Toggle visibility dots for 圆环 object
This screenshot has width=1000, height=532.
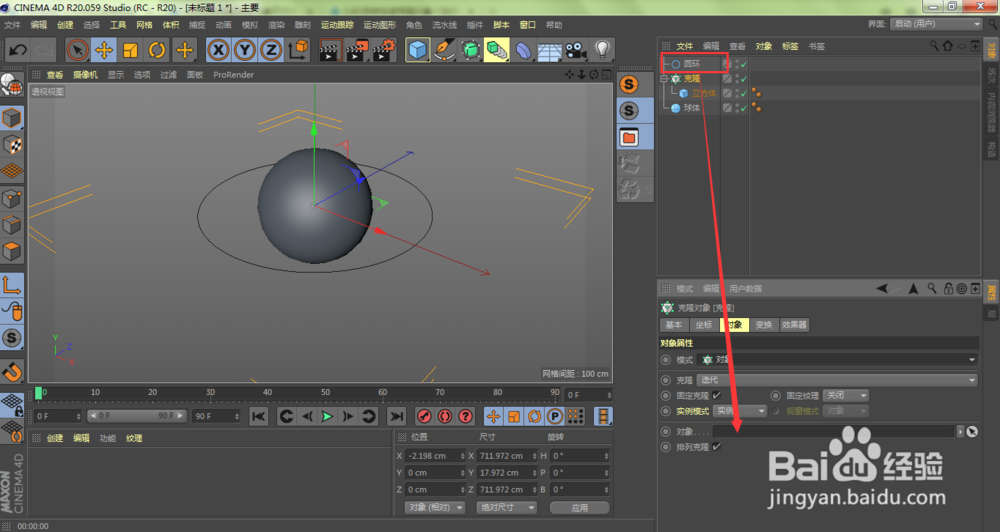[737, 64]
